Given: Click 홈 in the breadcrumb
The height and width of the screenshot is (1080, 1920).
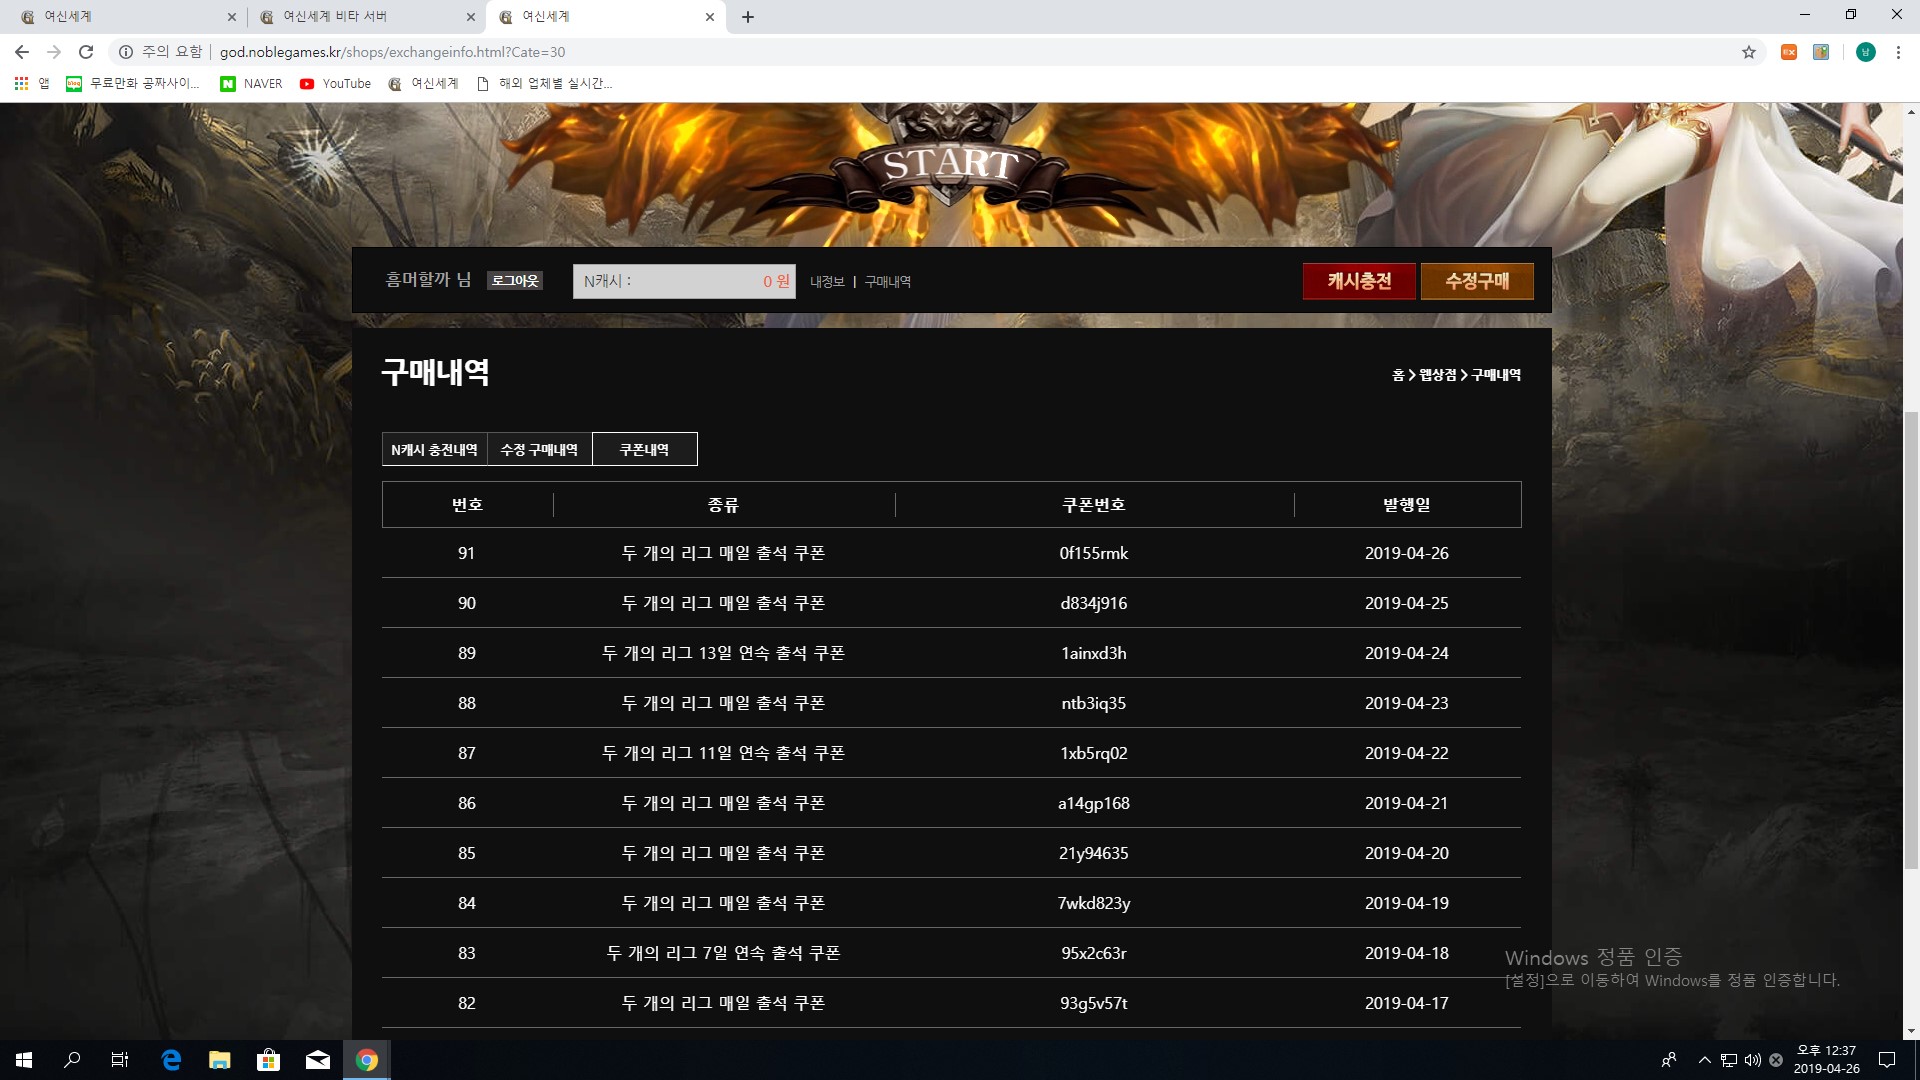Looking at the screenshot, I should click(x=1398, y=375).
